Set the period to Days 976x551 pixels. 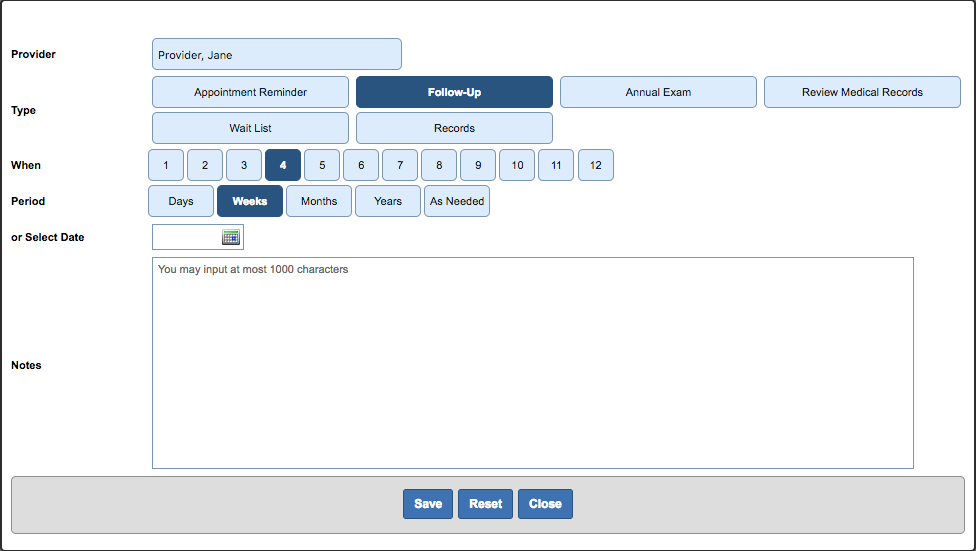pyautogui.click(x=181, y=201)
